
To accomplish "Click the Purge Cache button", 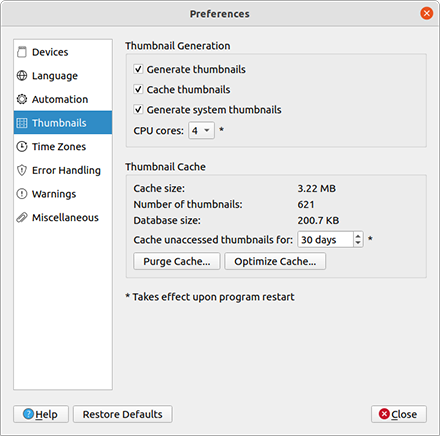I will [x=177, y=261].
